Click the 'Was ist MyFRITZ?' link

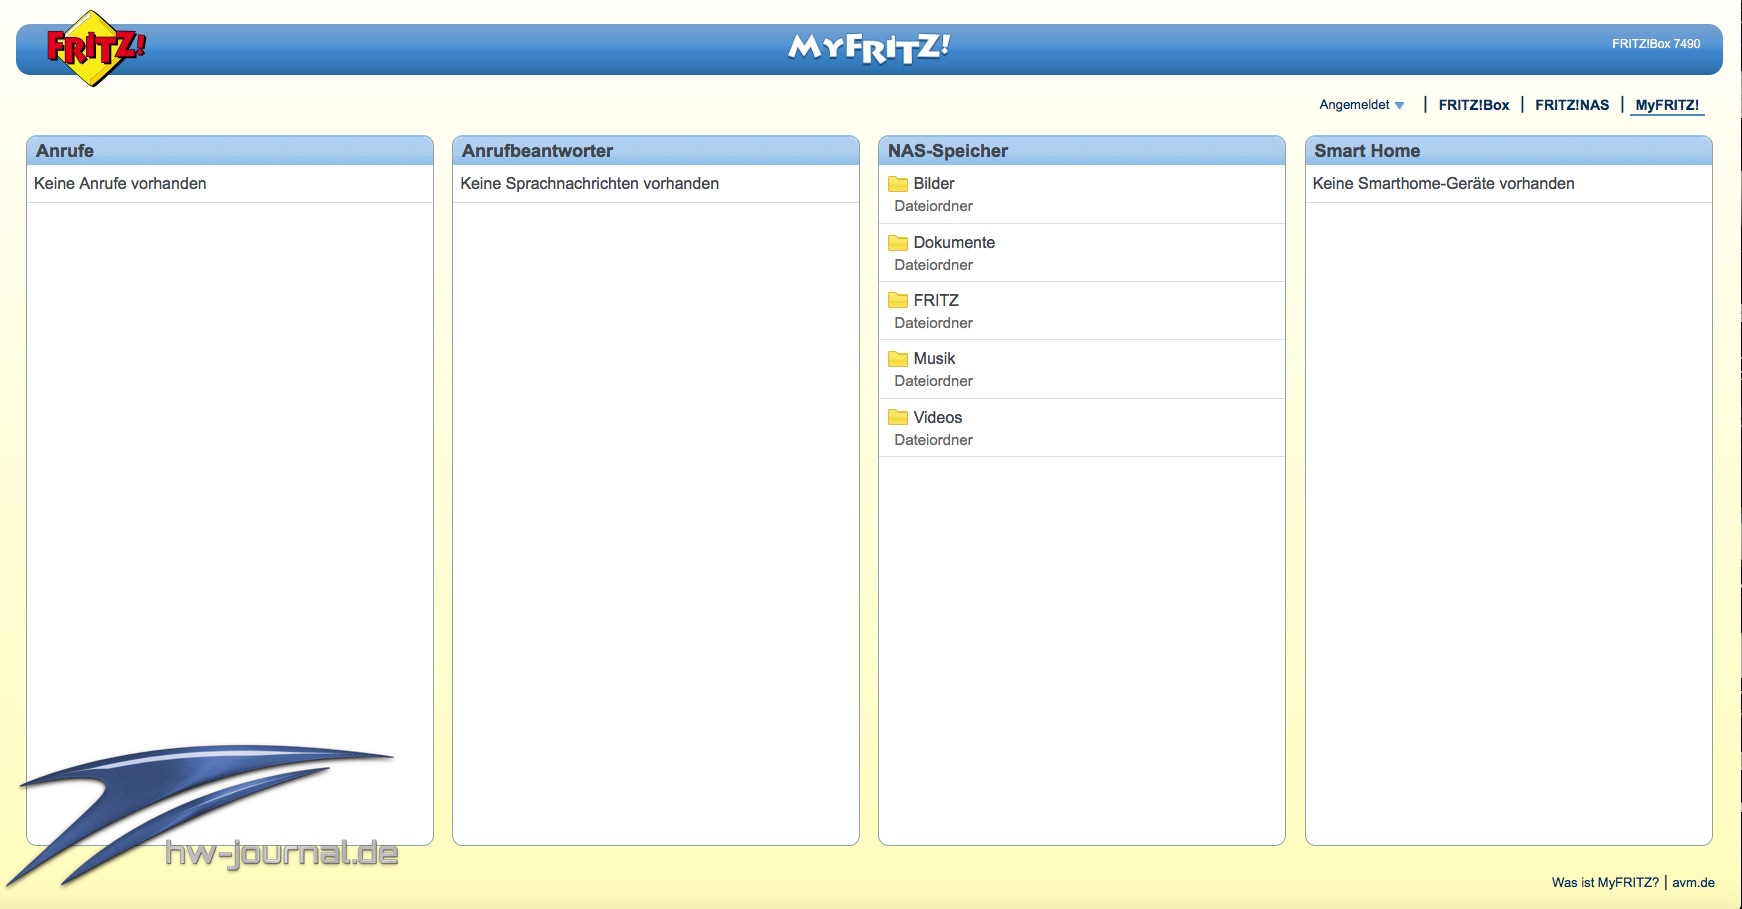pos(1605,882)
